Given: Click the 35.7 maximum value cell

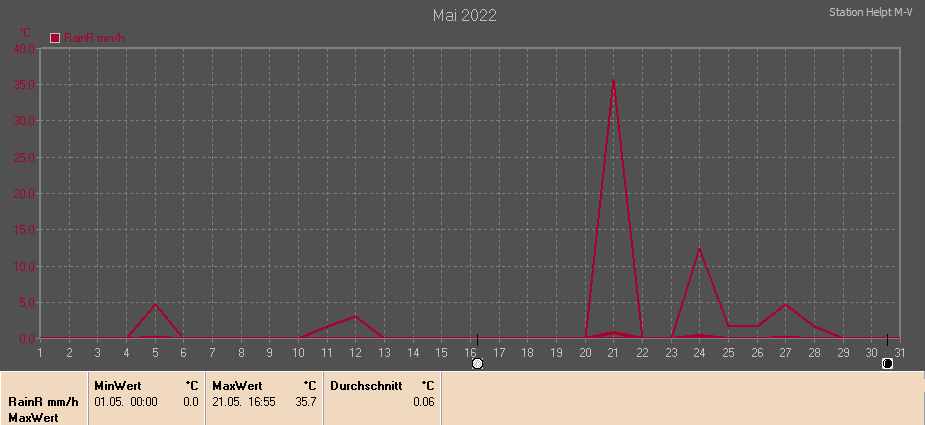Looking at the screenshot, I should tap(306, 402).
